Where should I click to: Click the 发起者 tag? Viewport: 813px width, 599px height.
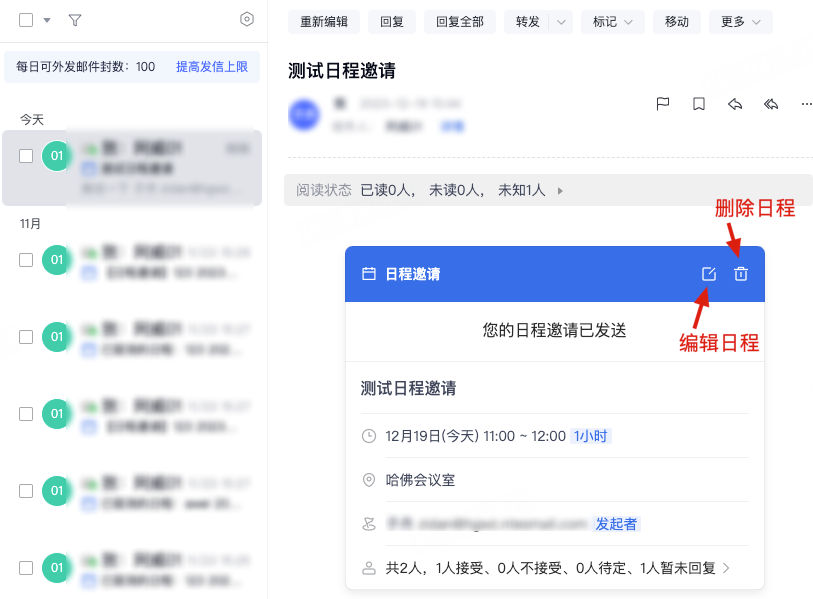[616, 524]
